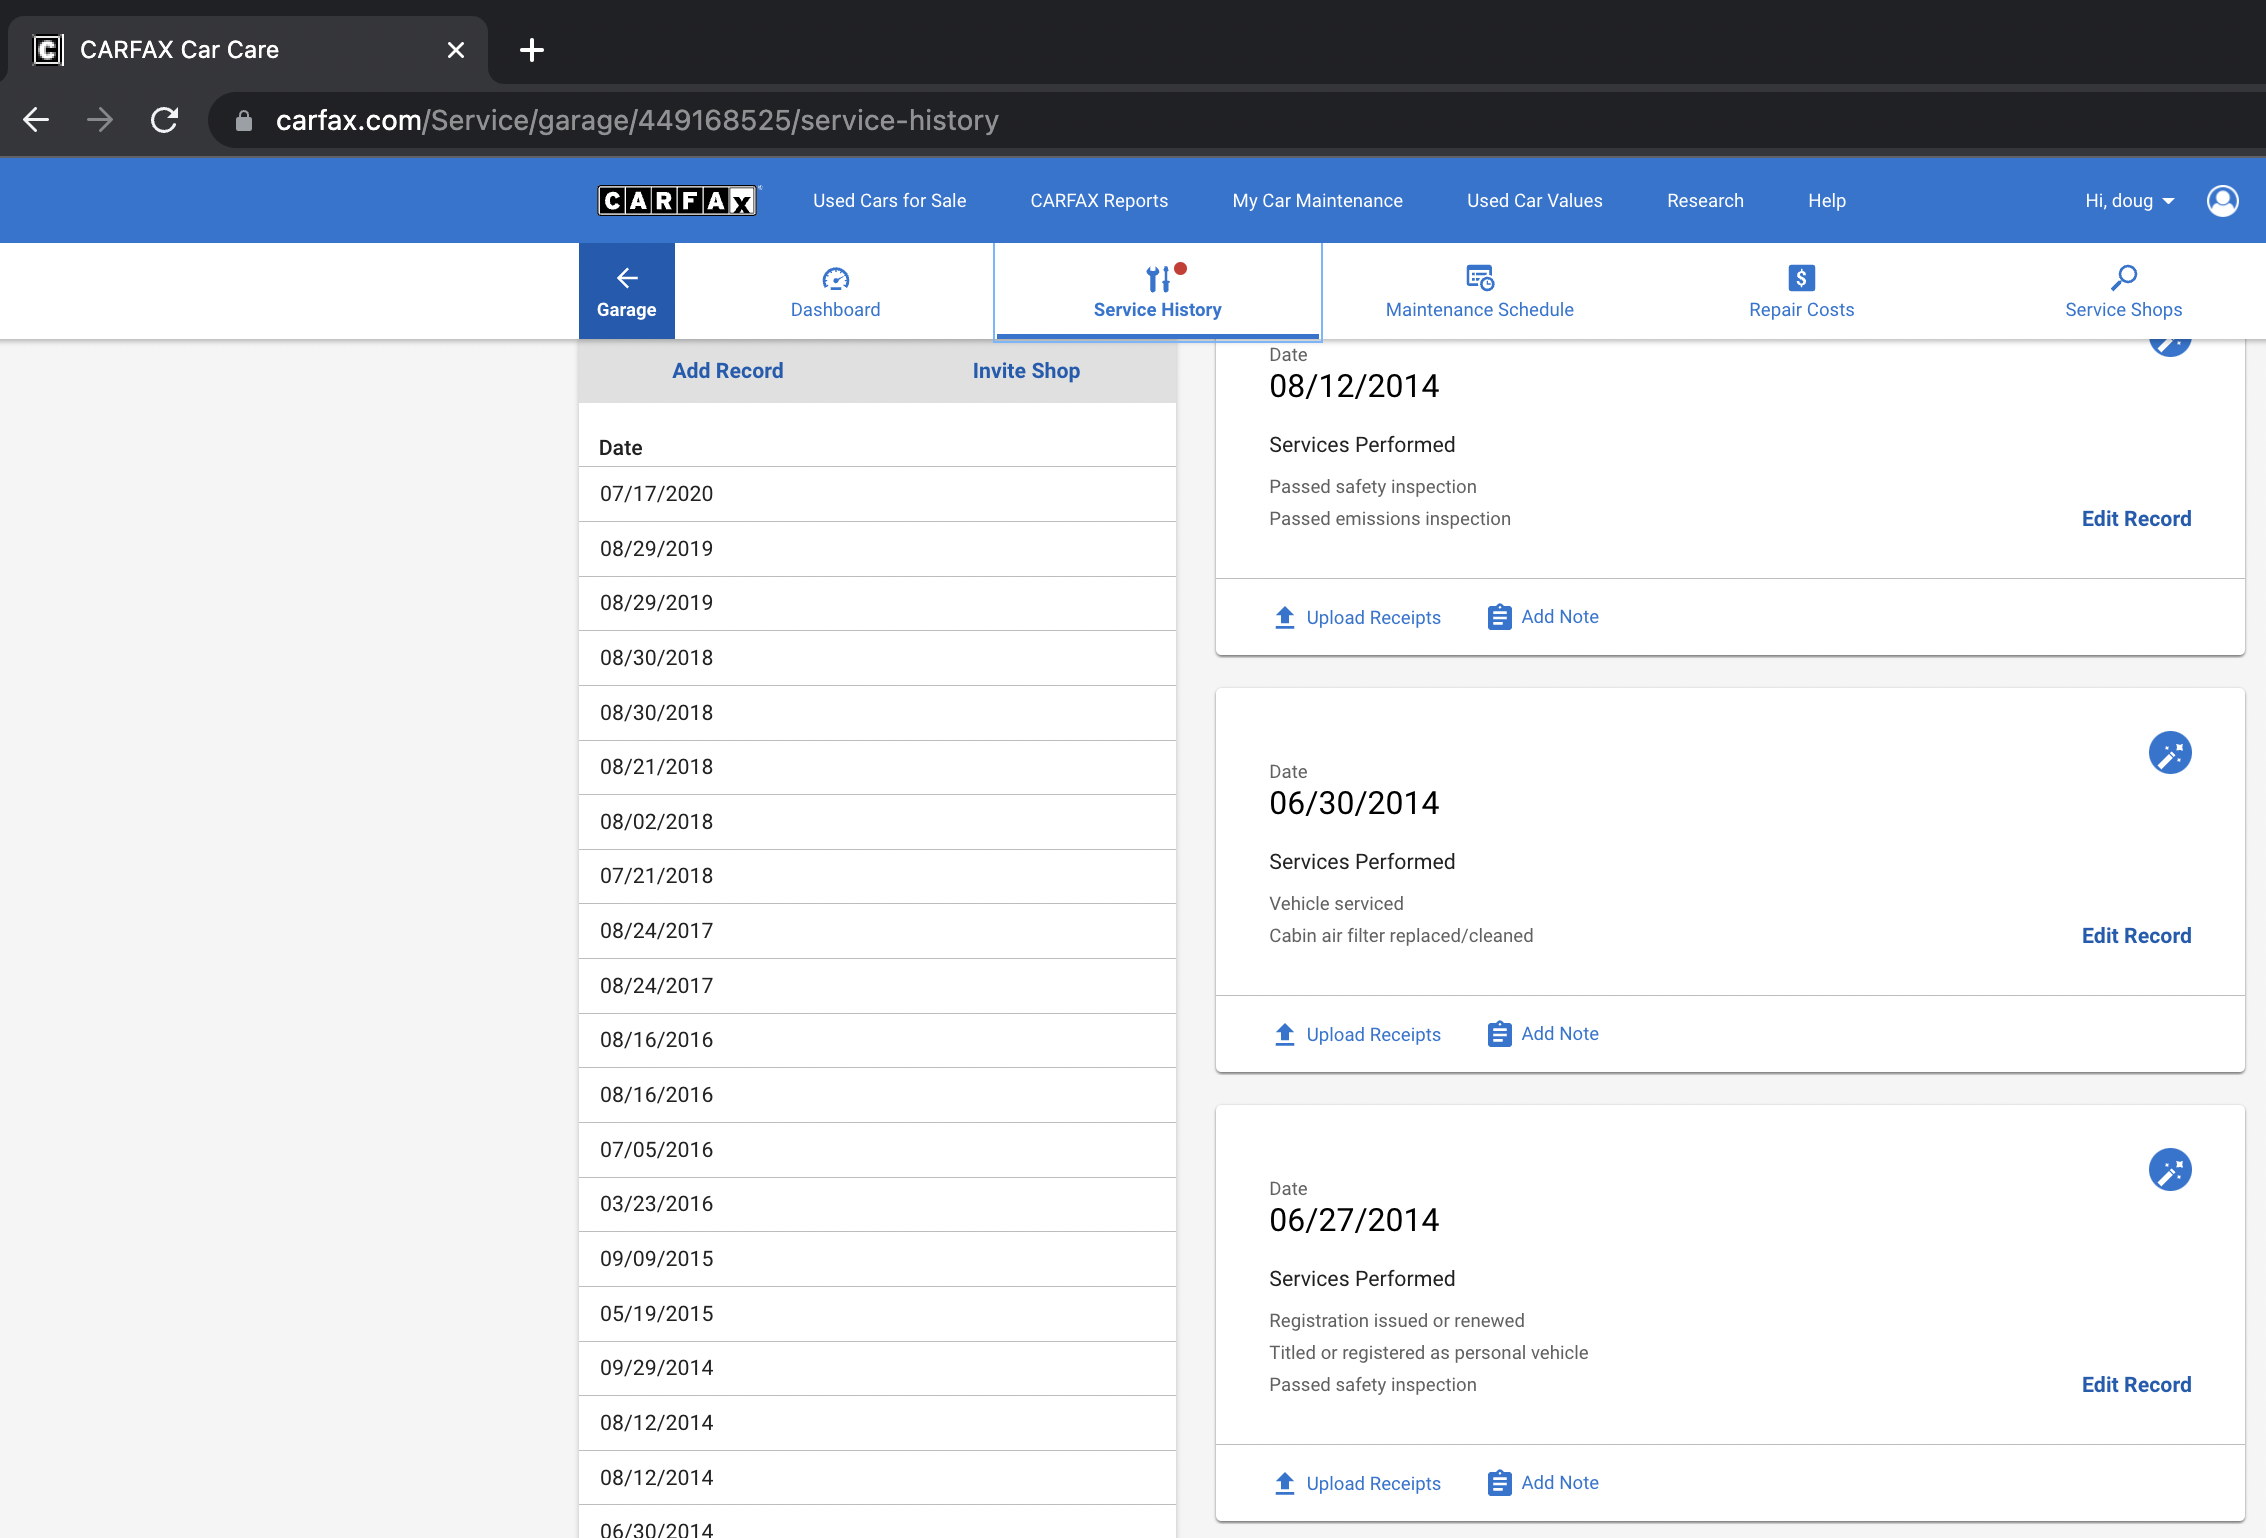Upload Receipts for the 08/12/2014 record
Image resolution: width=2266 pixels, height=1538 pixels.
1357,618
